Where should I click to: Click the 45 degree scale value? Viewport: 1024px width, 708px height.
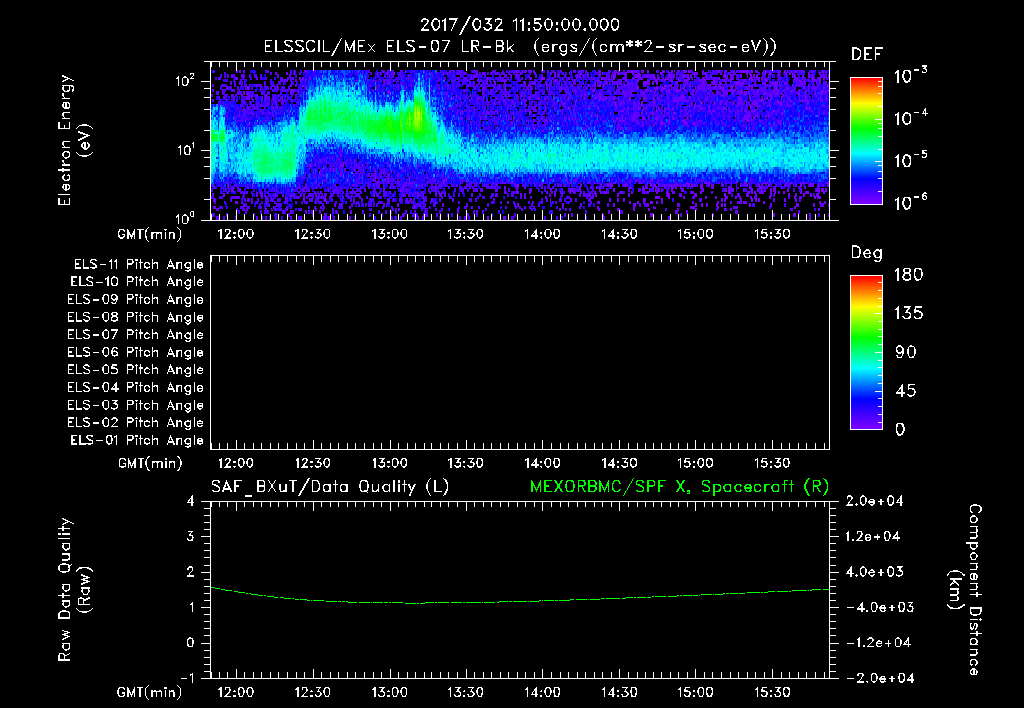click(906, 391)
